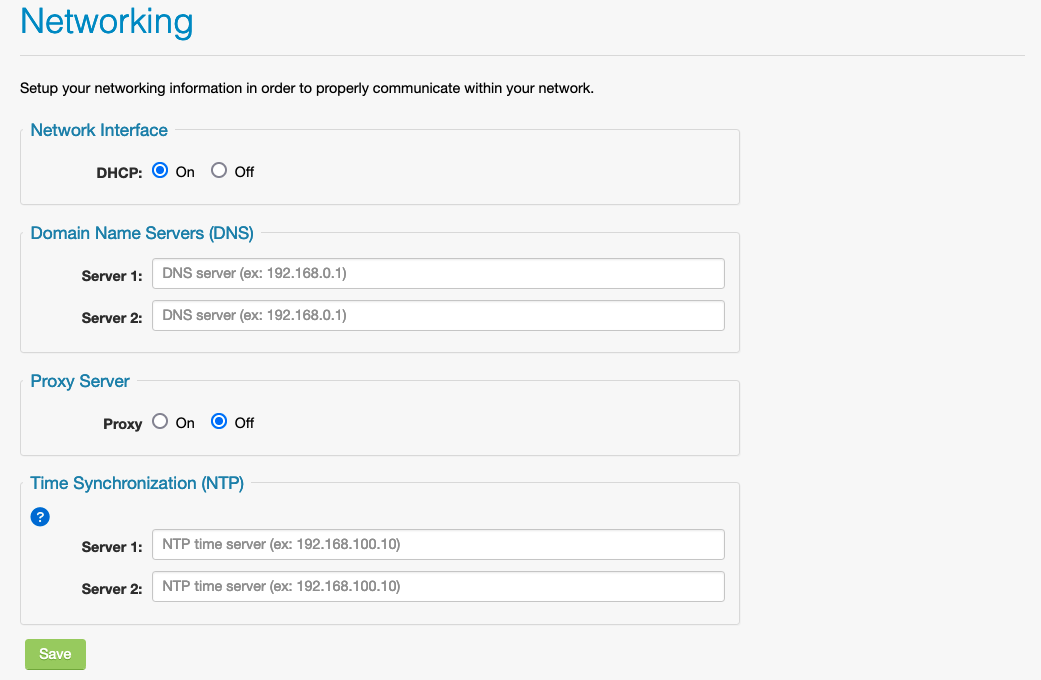Select Off for the Proxy server
Screen dimensions: 1041x680
click(x=218, y=421)
